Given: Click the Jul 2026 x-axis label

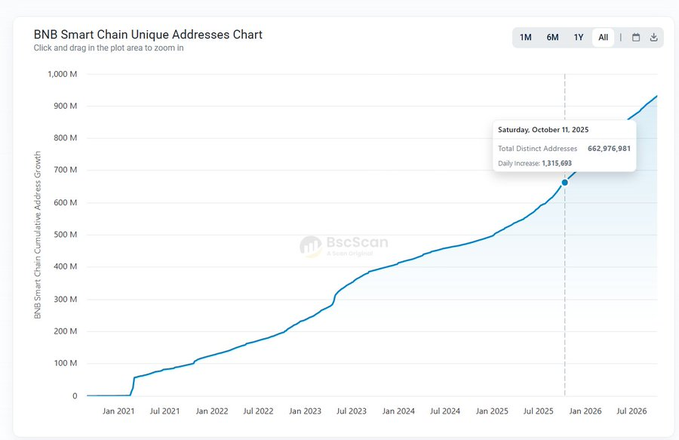Looking at the screenshot, I should coord(631,411).
